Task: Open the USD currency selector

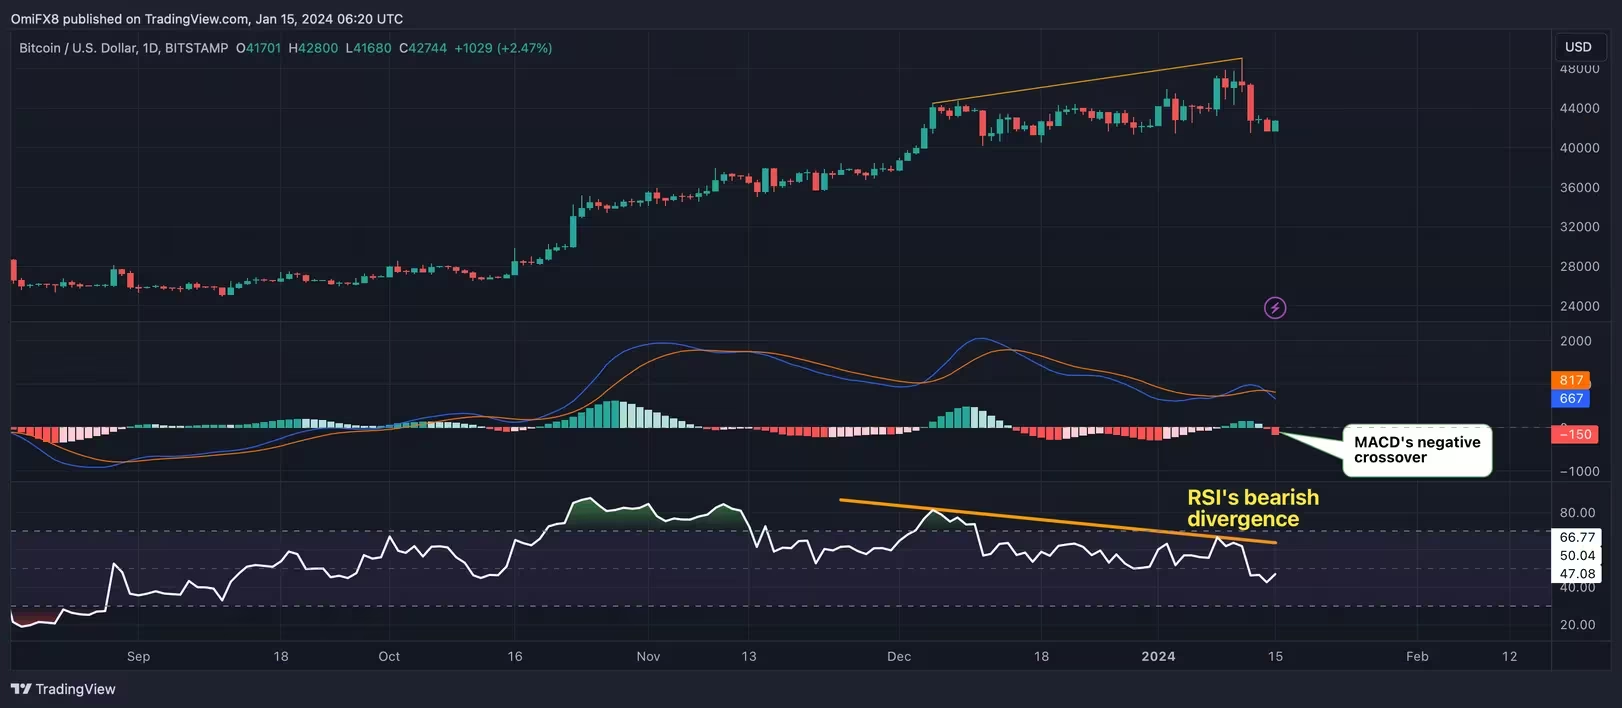Action: [x=1578, y=47]
